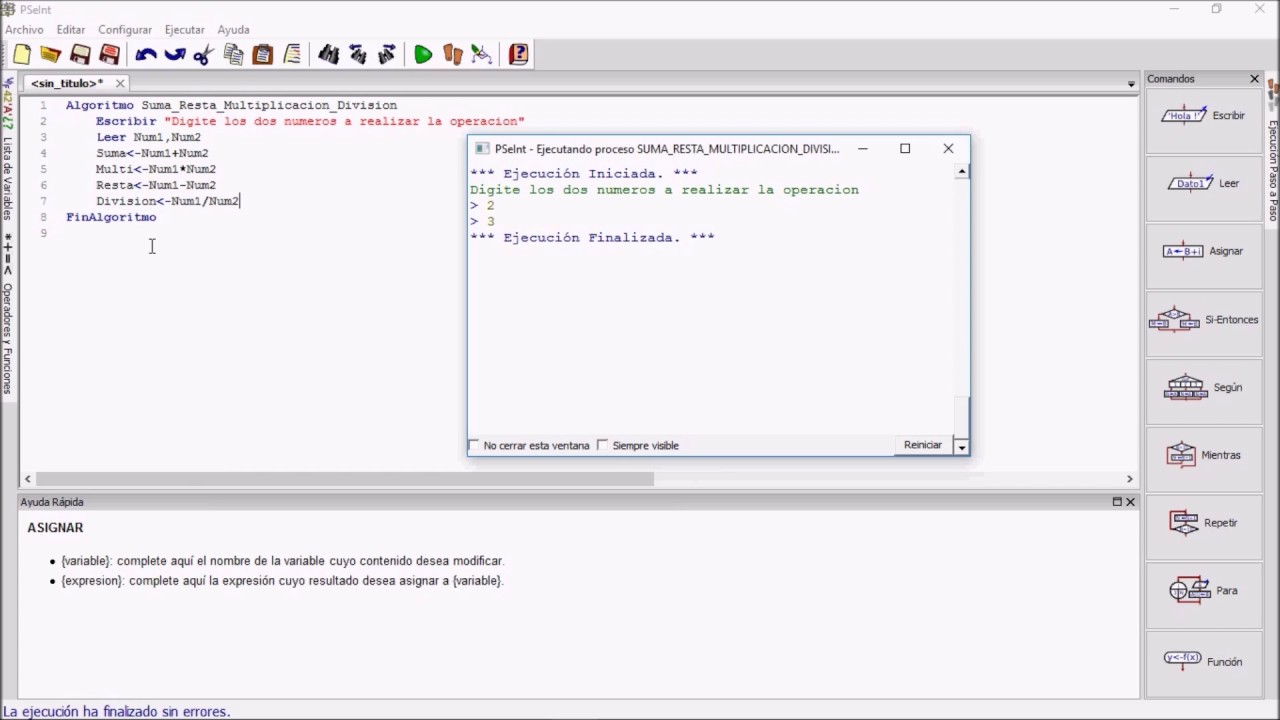Open flowchart drawing icon
Viewport: 1280px width, 720px height.
coord(482,54)
